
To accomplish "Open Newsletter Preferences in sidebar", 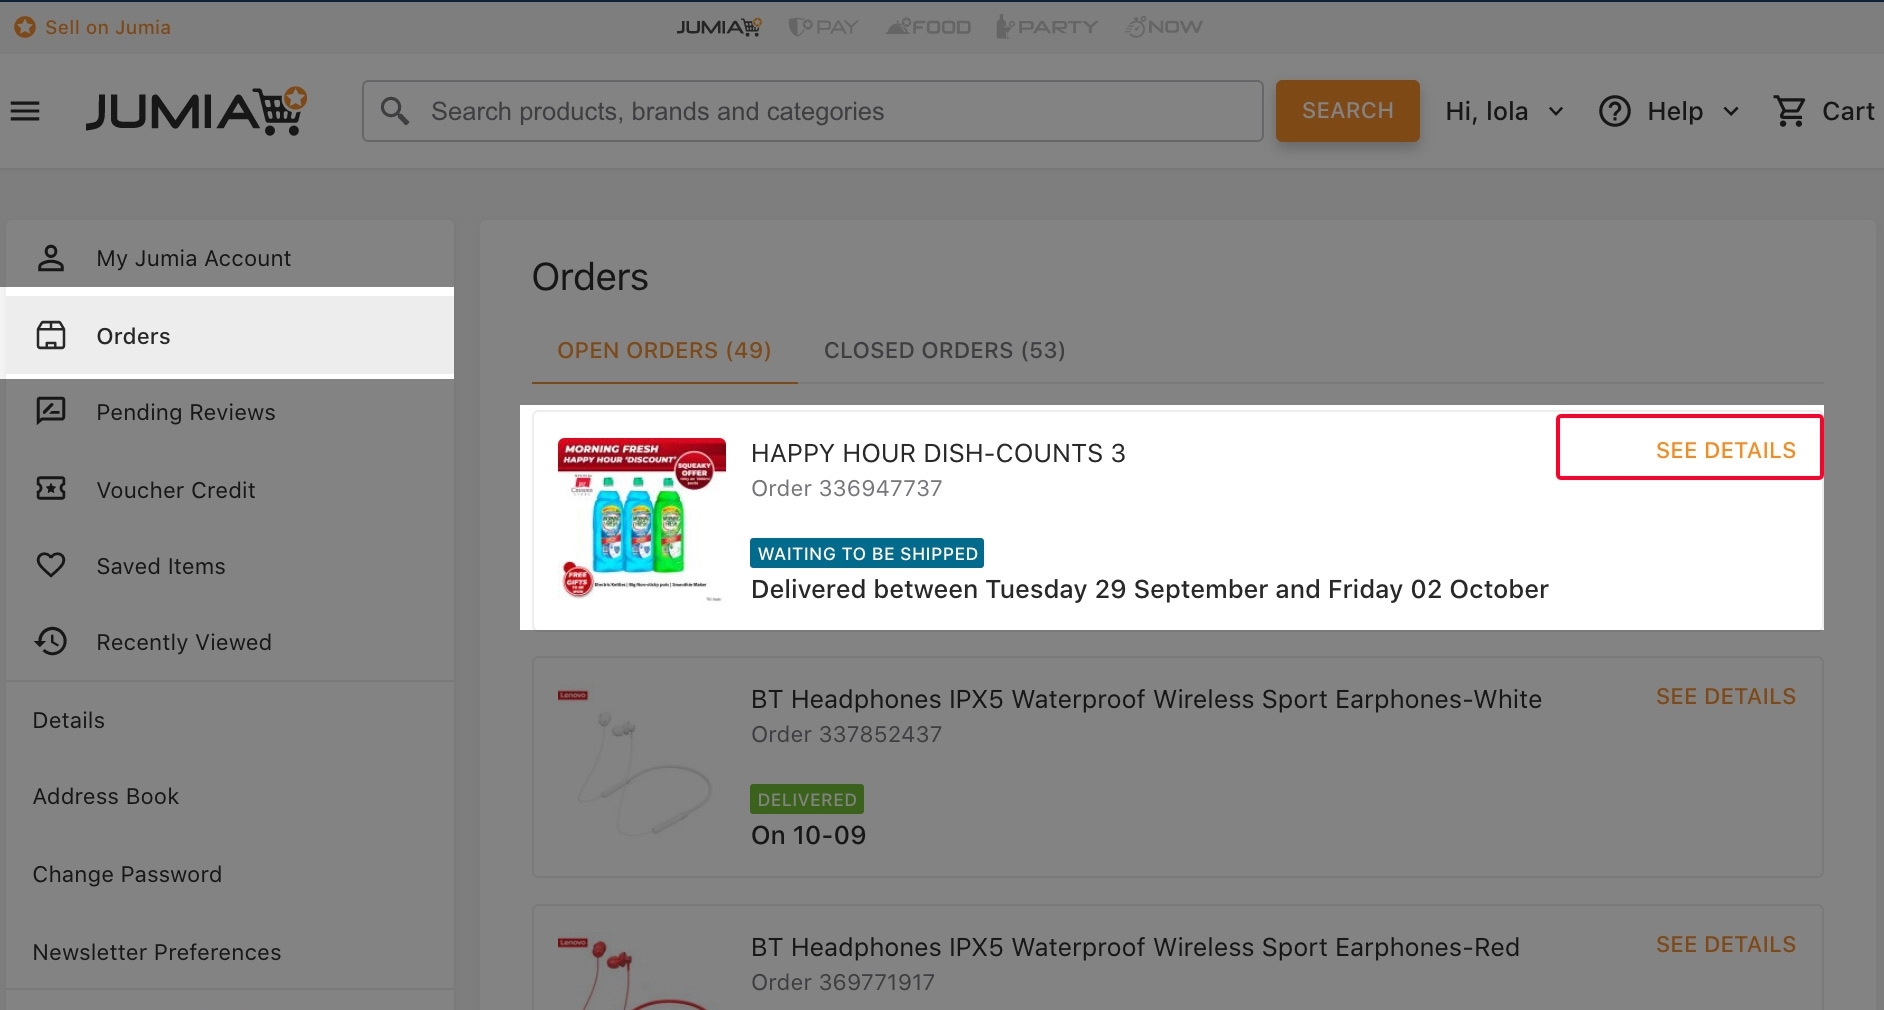I will tap(230, 952).
